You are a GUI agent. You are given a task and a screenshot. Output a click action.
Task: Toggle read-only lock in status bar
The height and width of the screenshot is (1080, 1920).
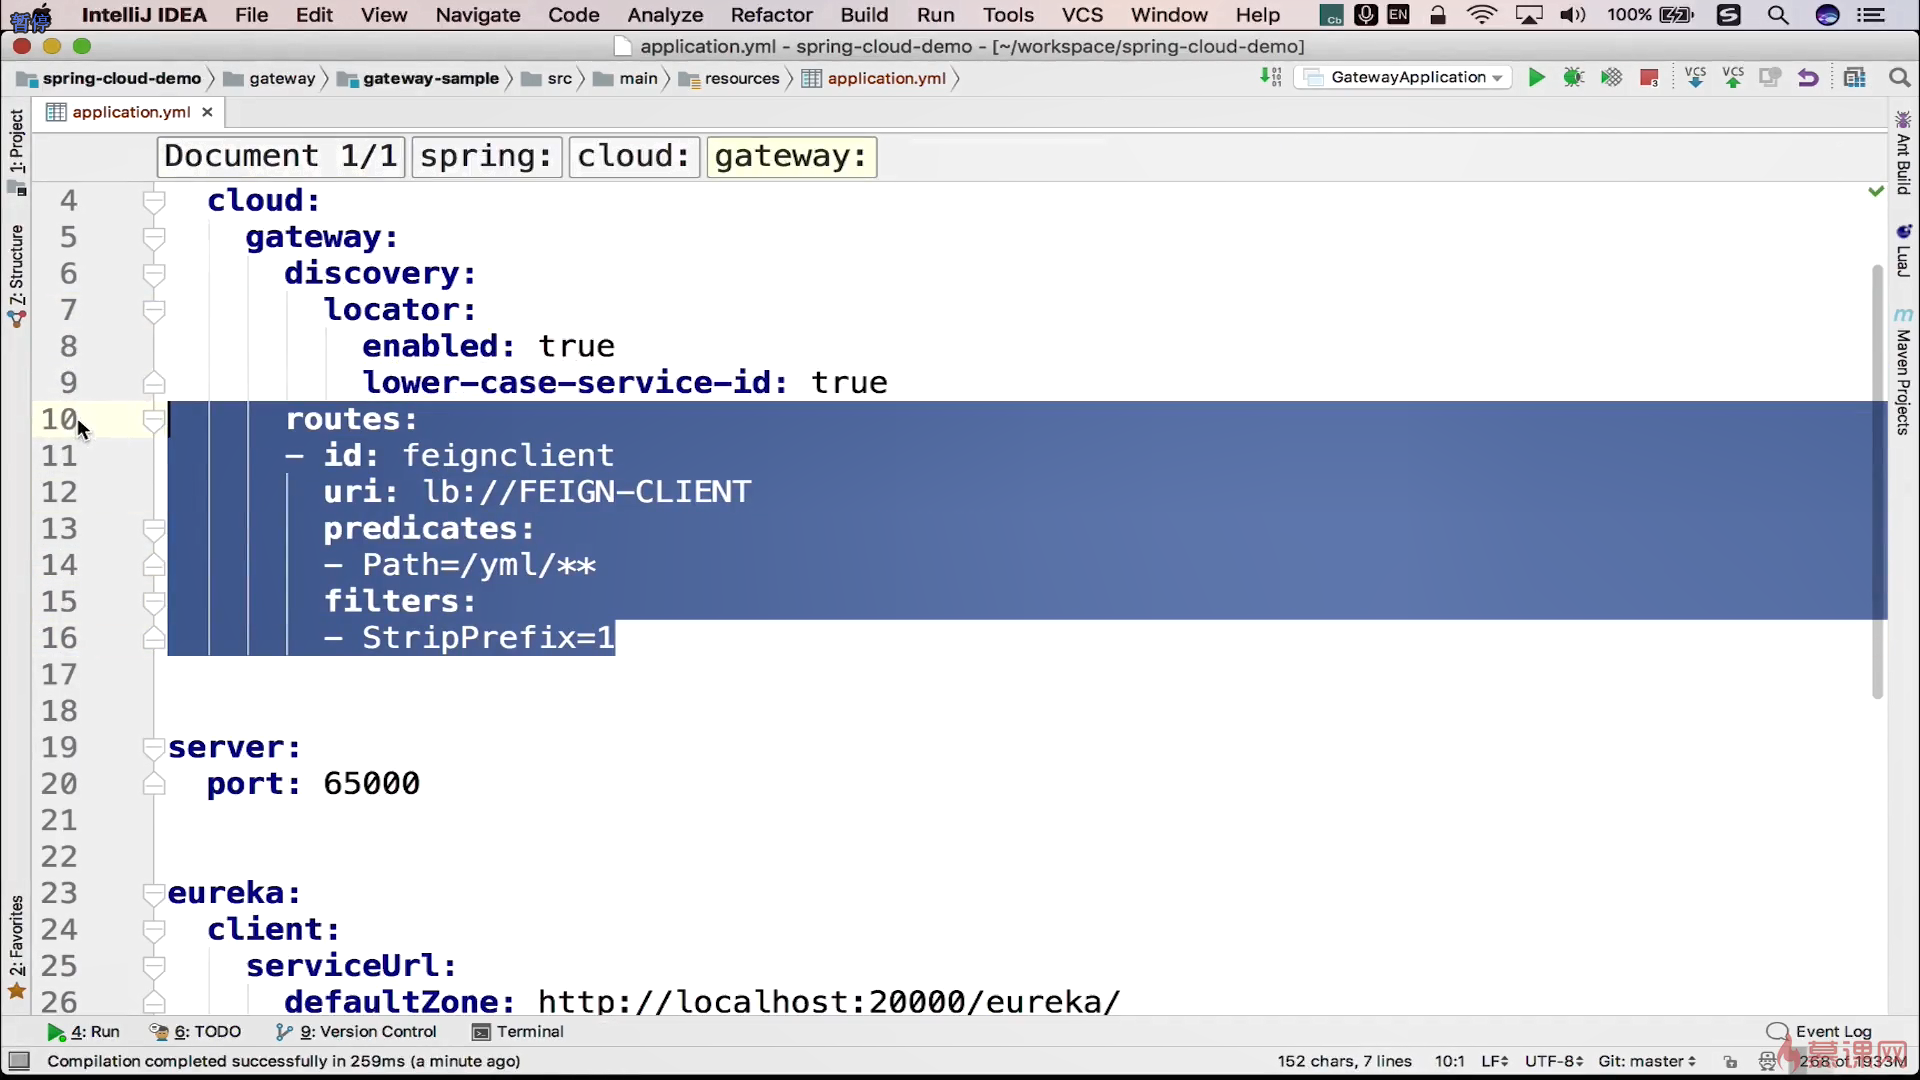tap(1731, 1062)
